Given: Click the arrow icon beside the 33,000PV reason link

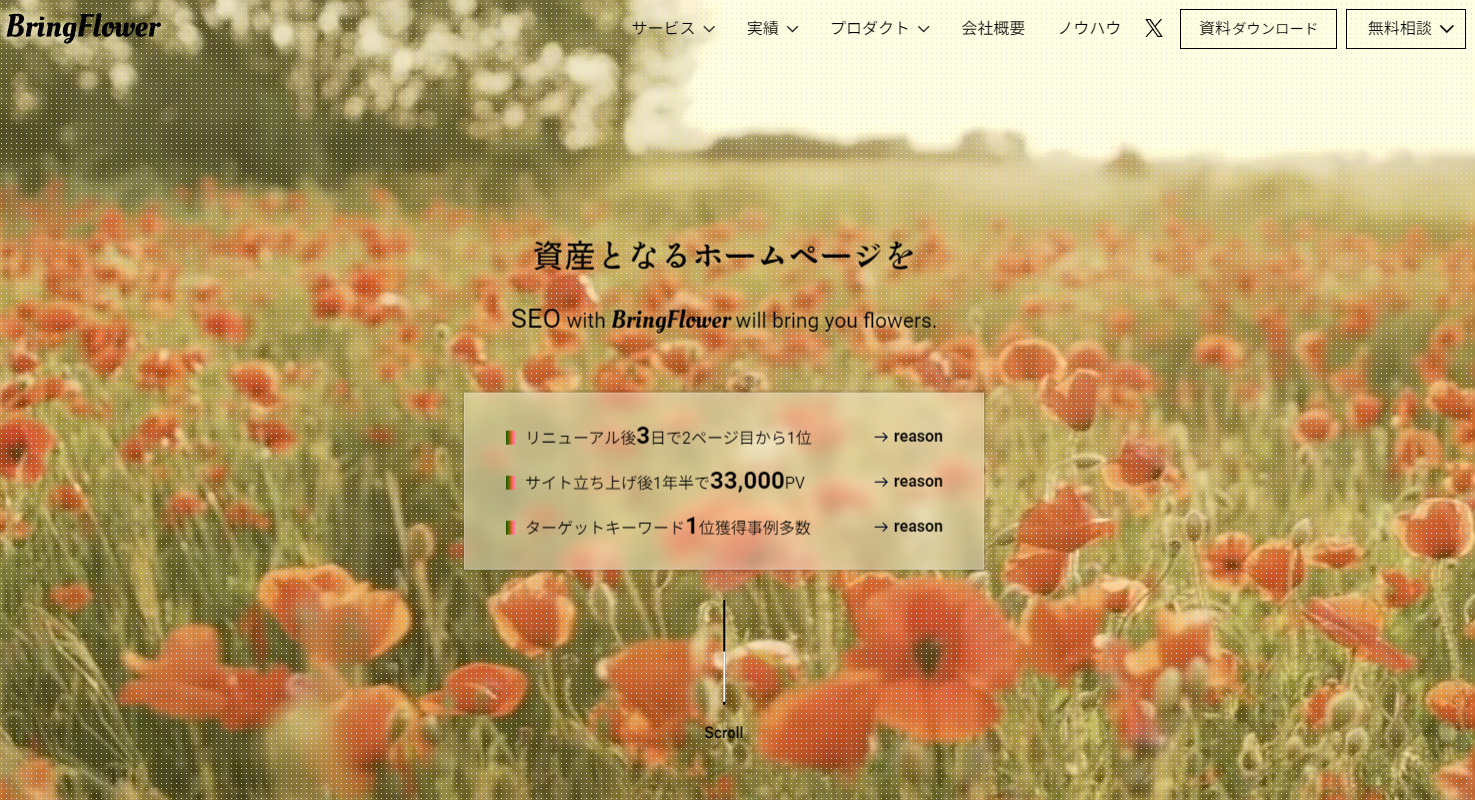Looking at the screenshot, I should pos(881,482).
